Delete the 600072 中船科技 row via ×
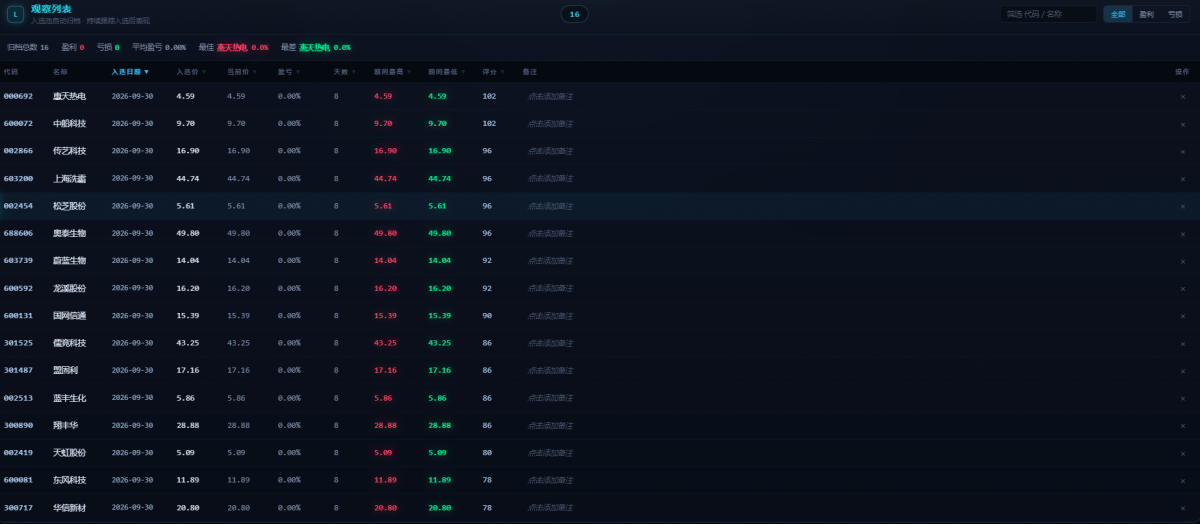 (1183, 123)
